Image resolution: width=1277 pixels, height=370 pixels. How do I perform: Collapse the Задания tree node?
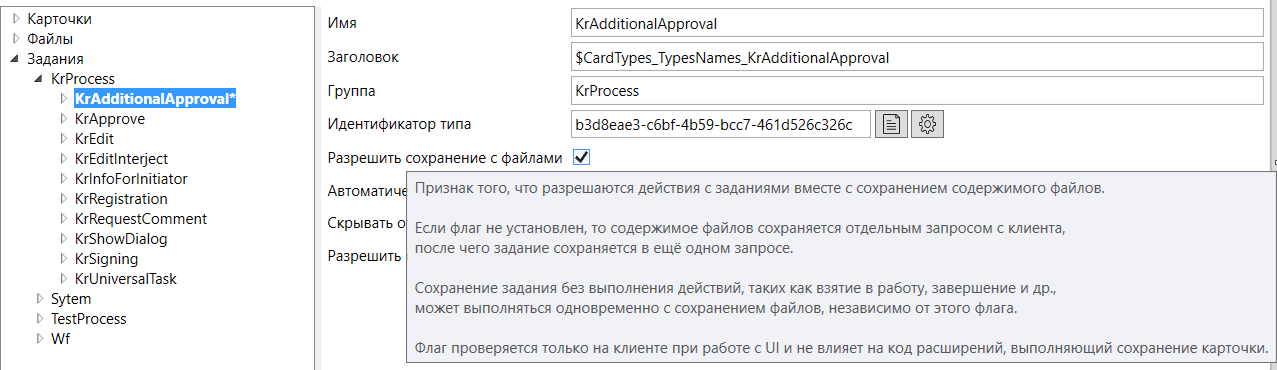point(16,59)
